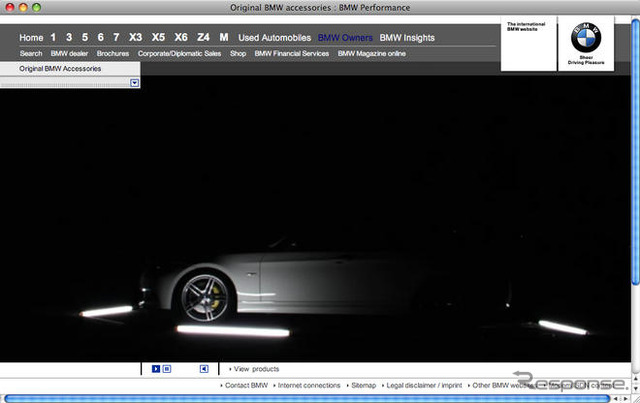Open BMW Magazine online link

coord(372,53)
